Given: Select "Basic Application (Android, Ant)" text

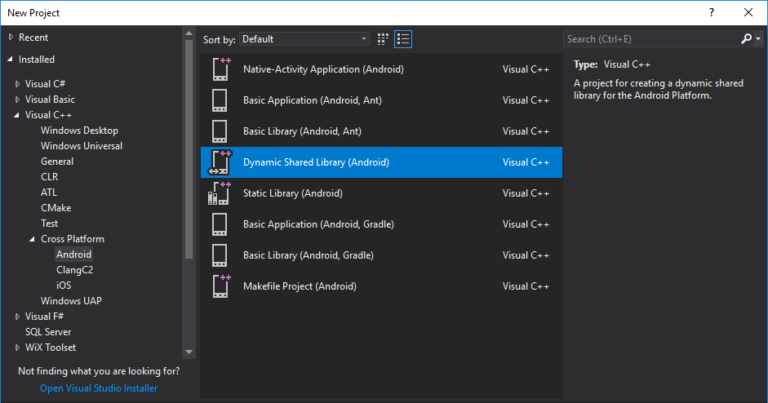Looking at the screenshot, I should point(312,100).
